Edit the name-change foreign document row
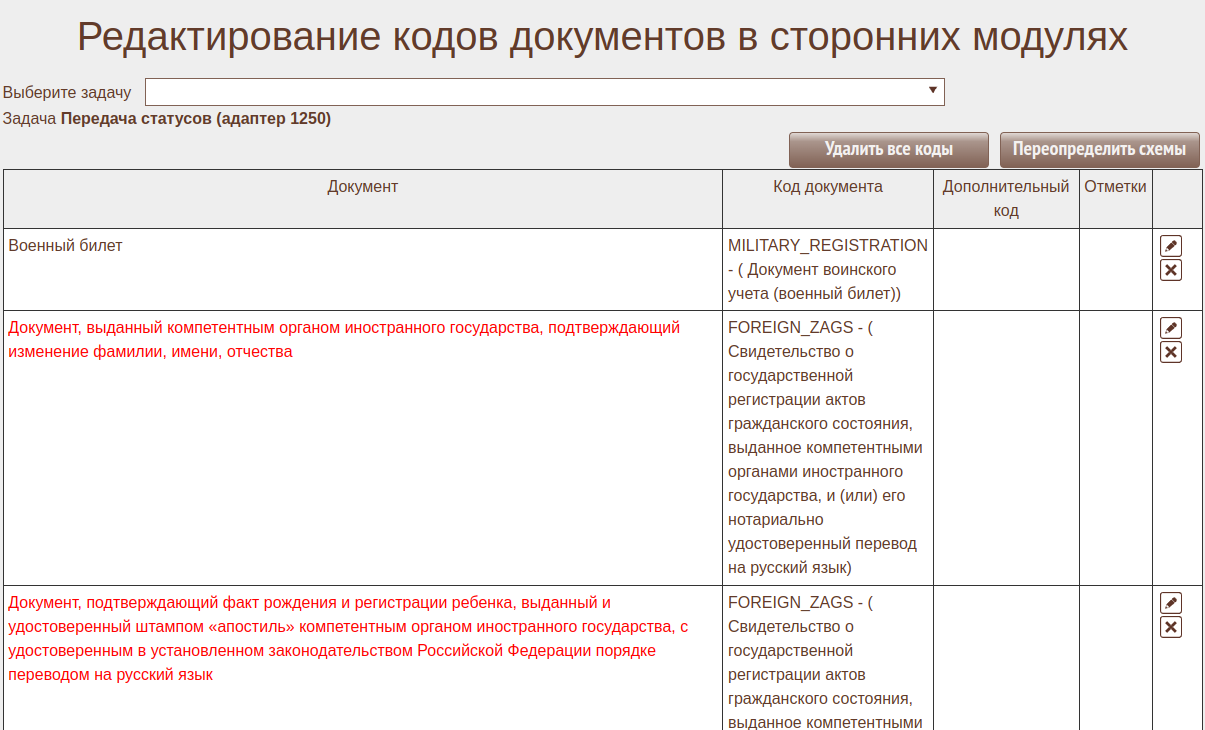The image size is (1205, 730). [x=1170, y=328]
